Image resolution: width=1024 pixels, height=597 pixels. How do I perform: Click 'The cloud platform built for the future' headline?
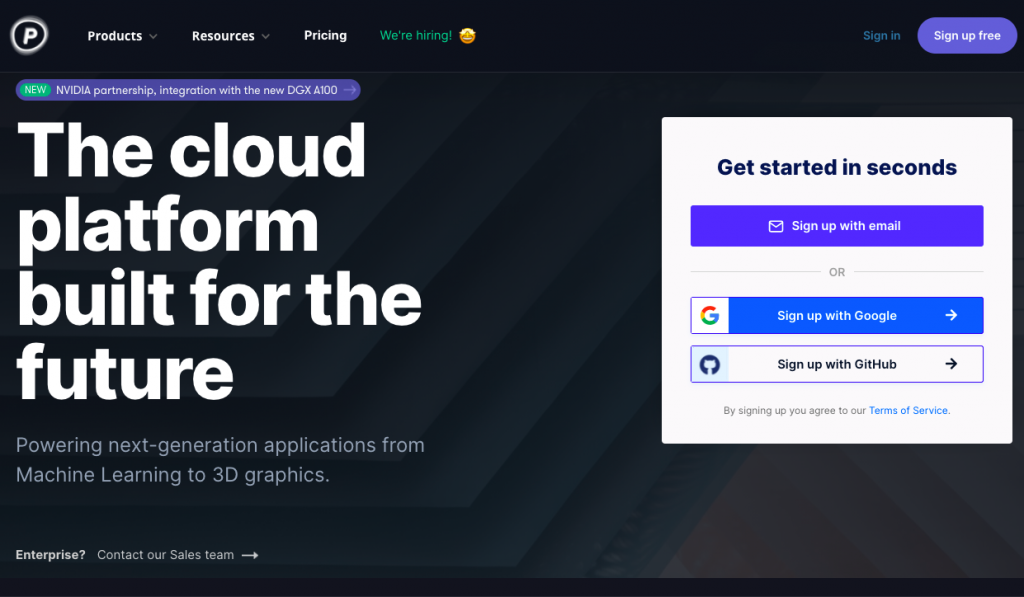(x=219, y=261)
